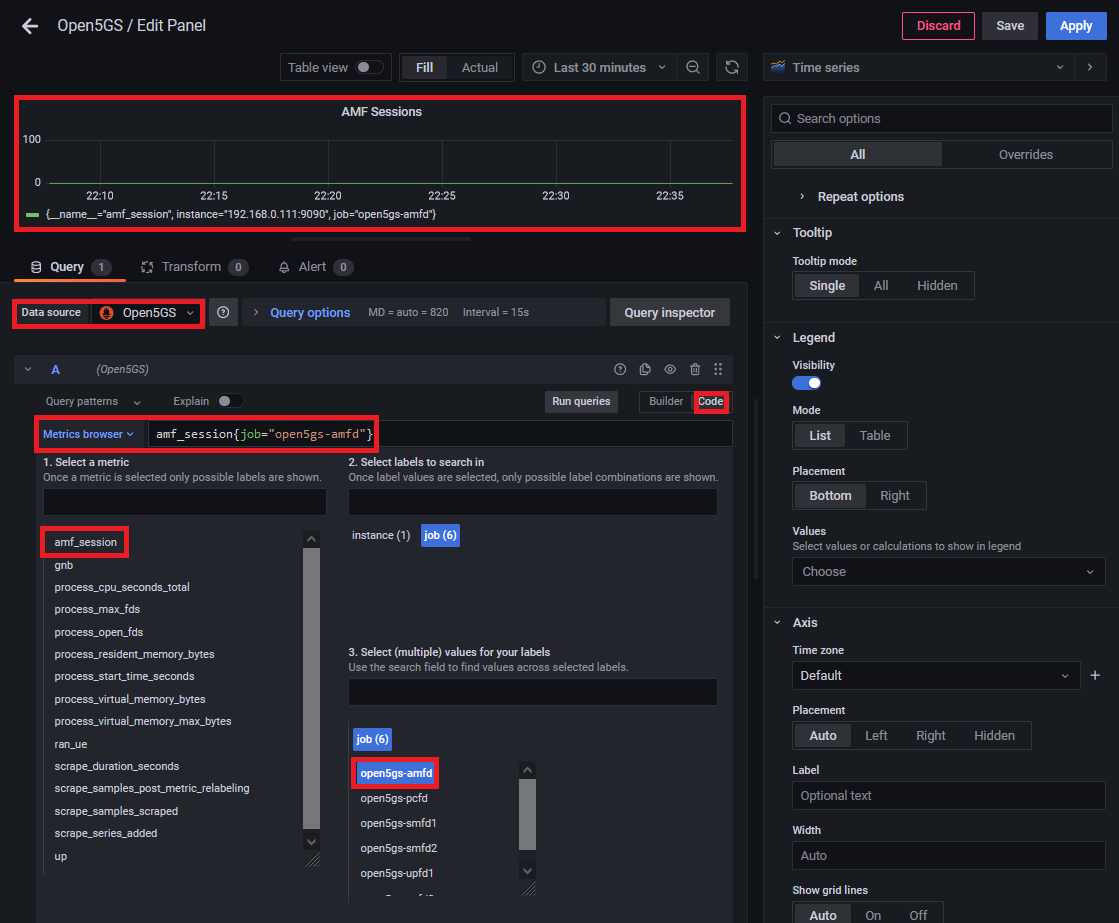This screenshot has width=1119, height=923.
Task: Click the query A drag handle icon
Action: point(718,369)
